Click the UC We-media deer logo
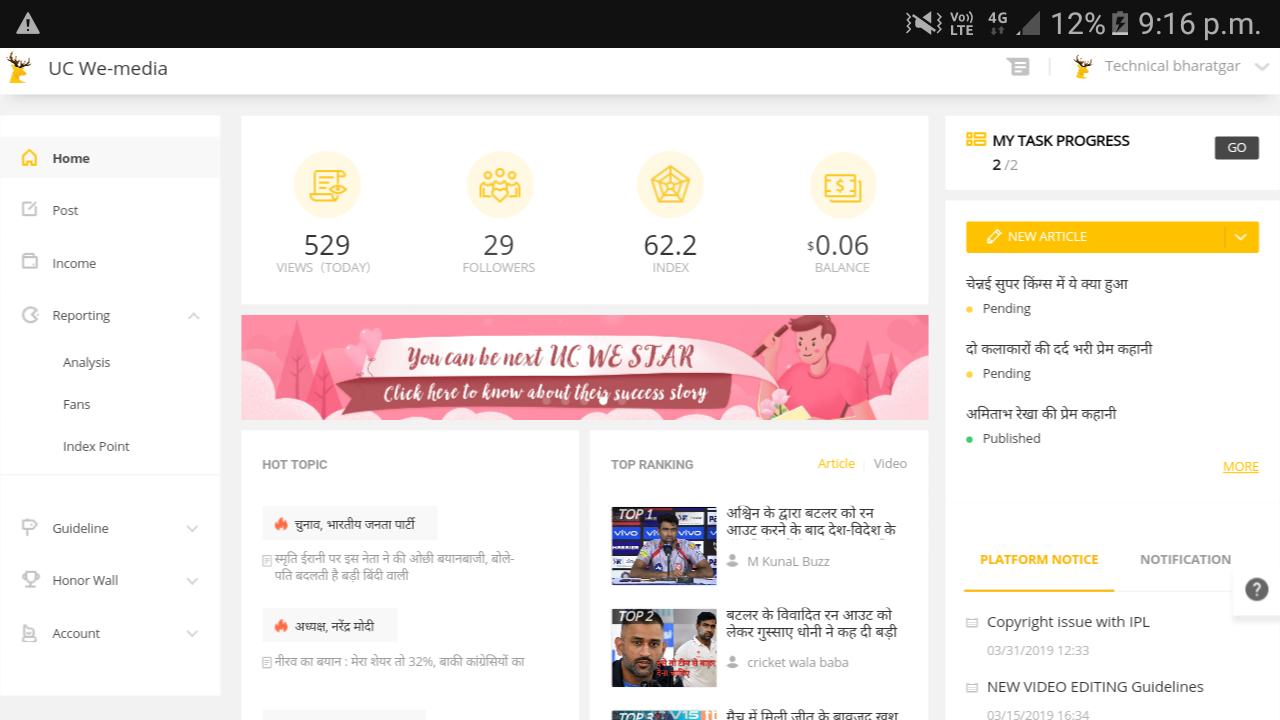Image resolution: width=1280 pixels, height=720 pixels. (x=17, y=66)
